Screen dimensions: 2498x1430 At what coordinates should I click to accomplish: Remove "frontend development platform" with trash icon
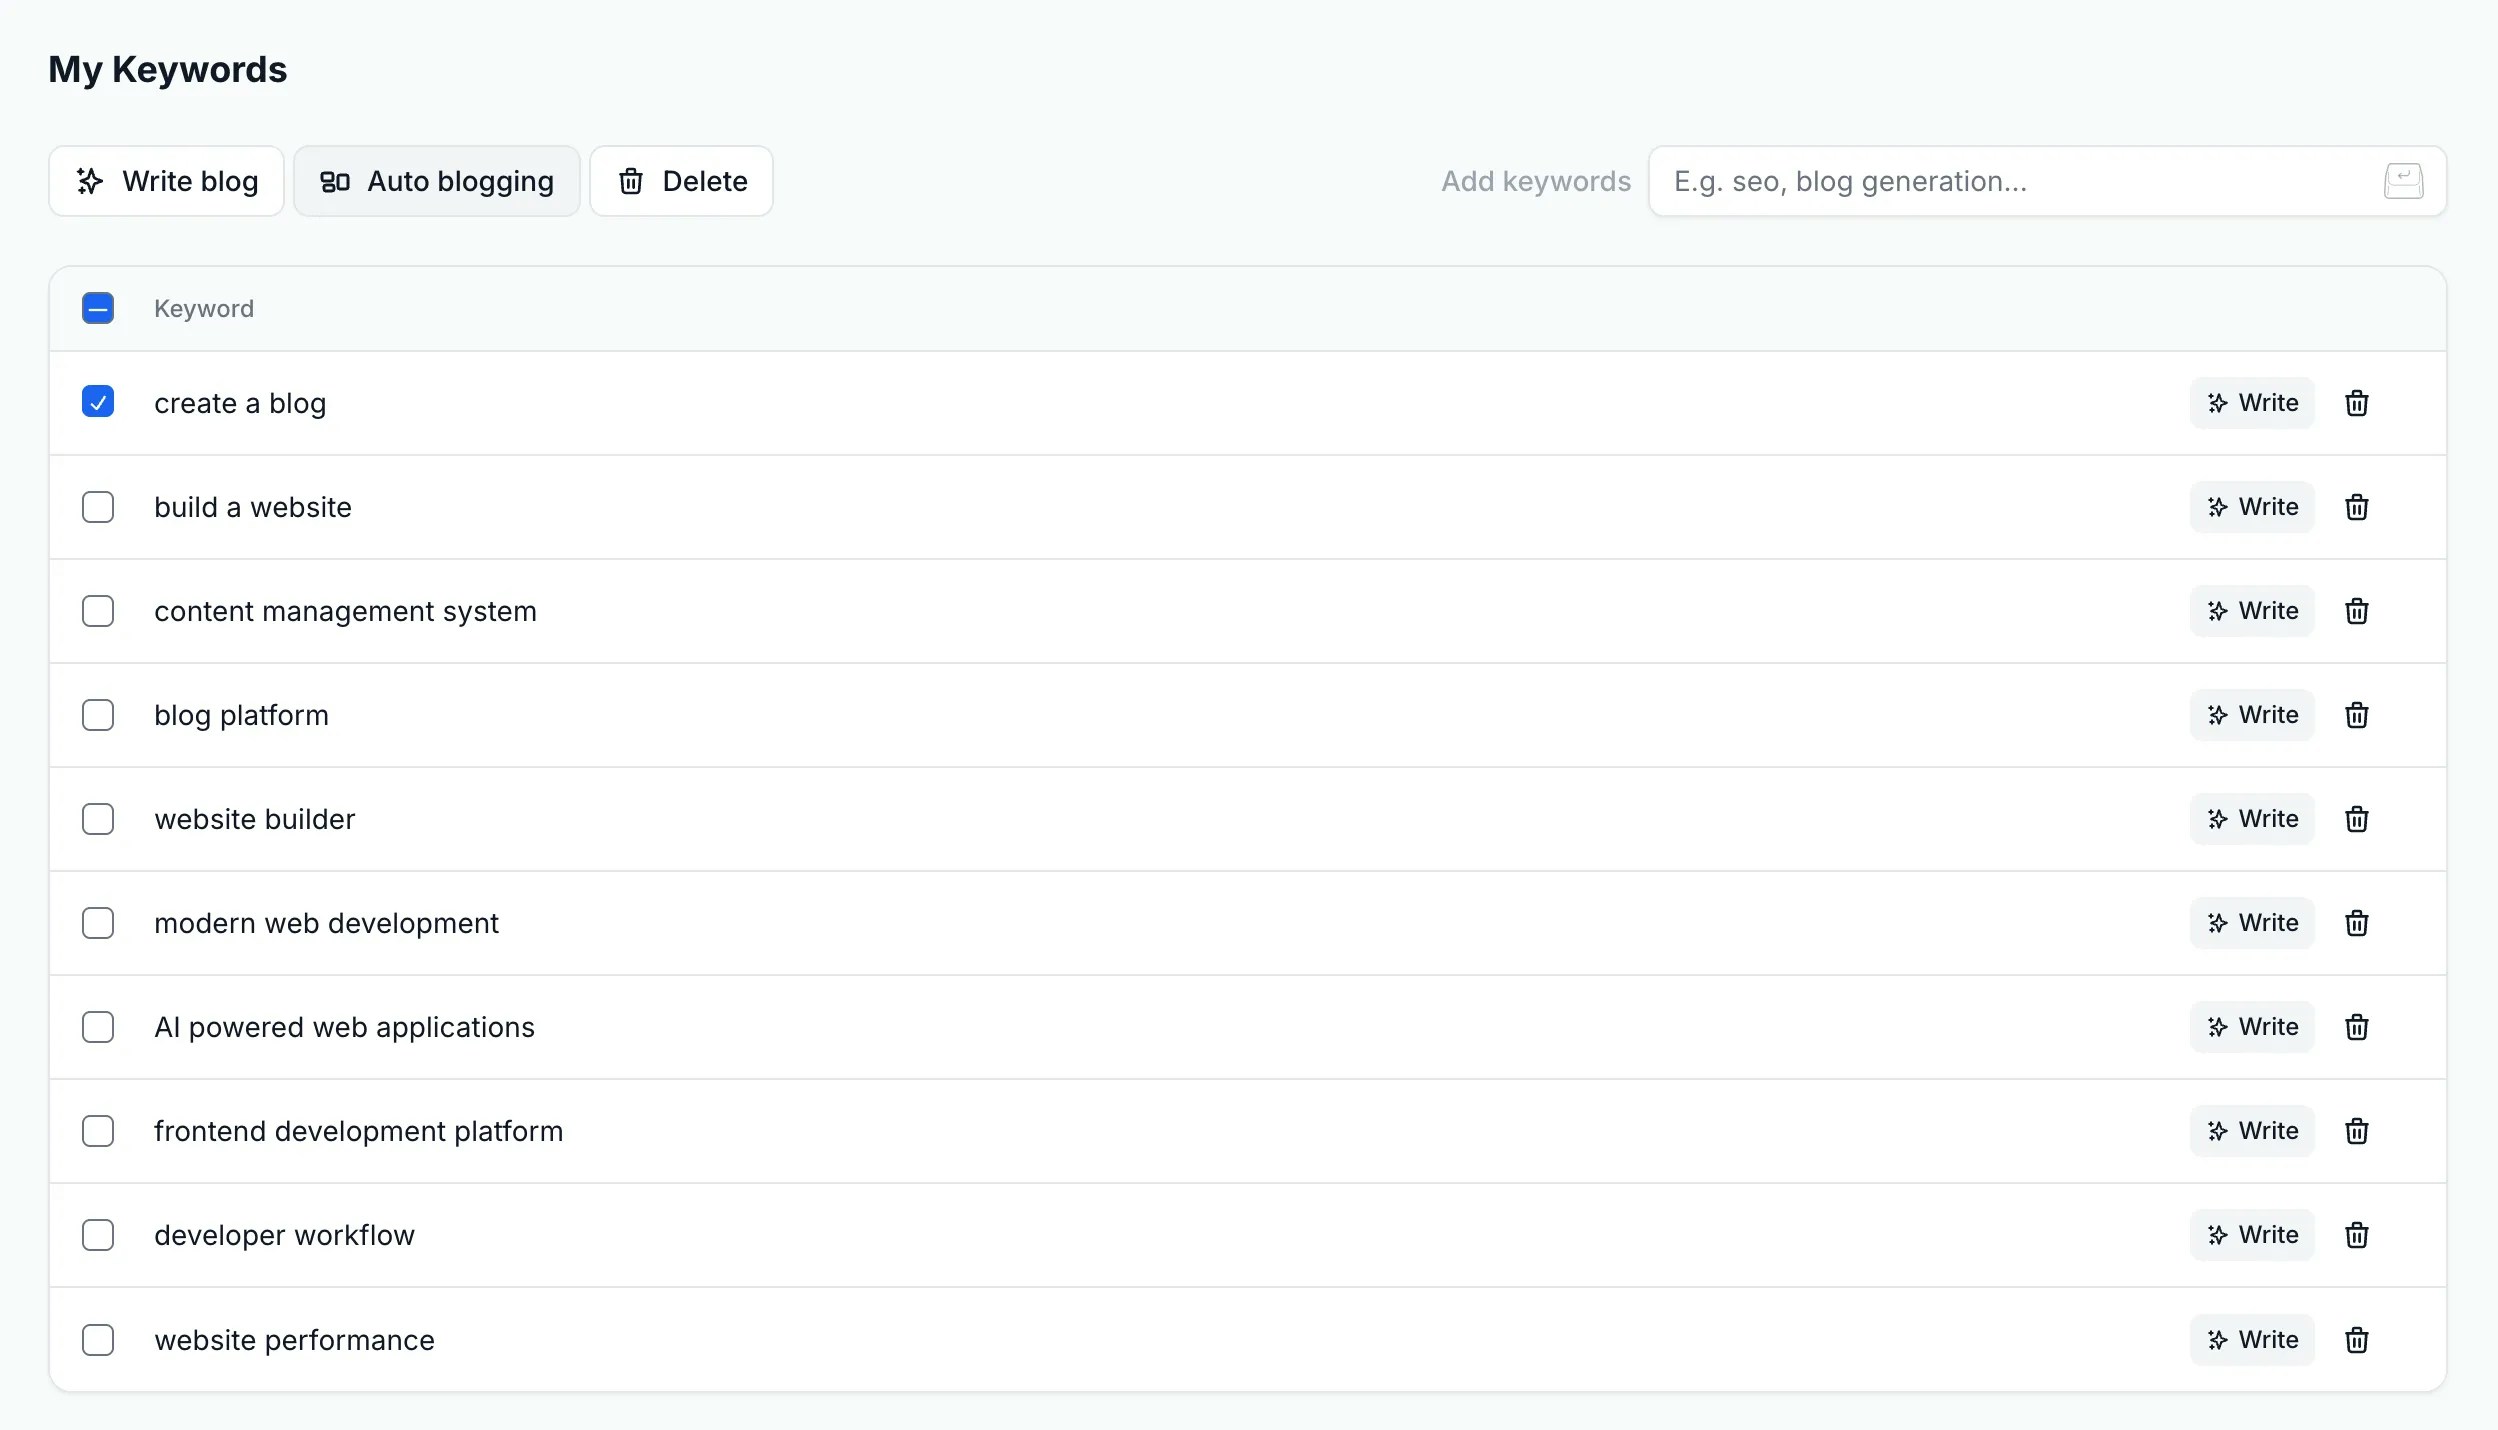tap(2357, 1131)
